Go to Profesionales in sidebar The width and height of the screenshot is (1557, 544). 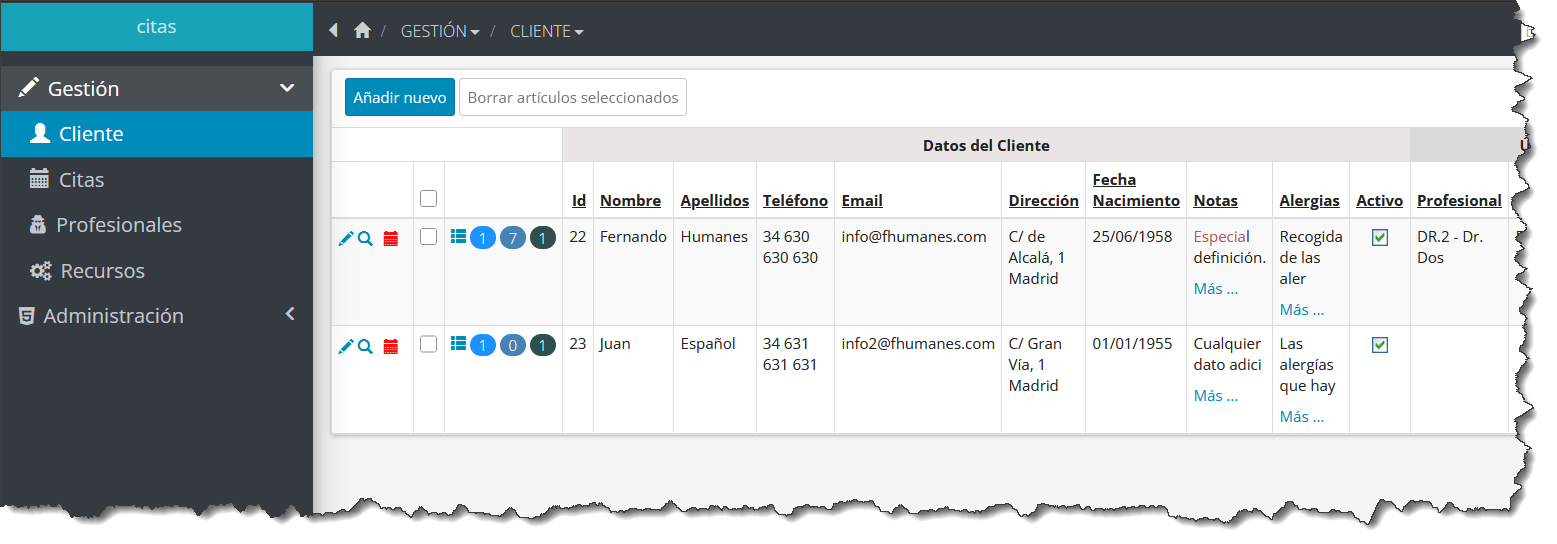(x=118, y=225)
